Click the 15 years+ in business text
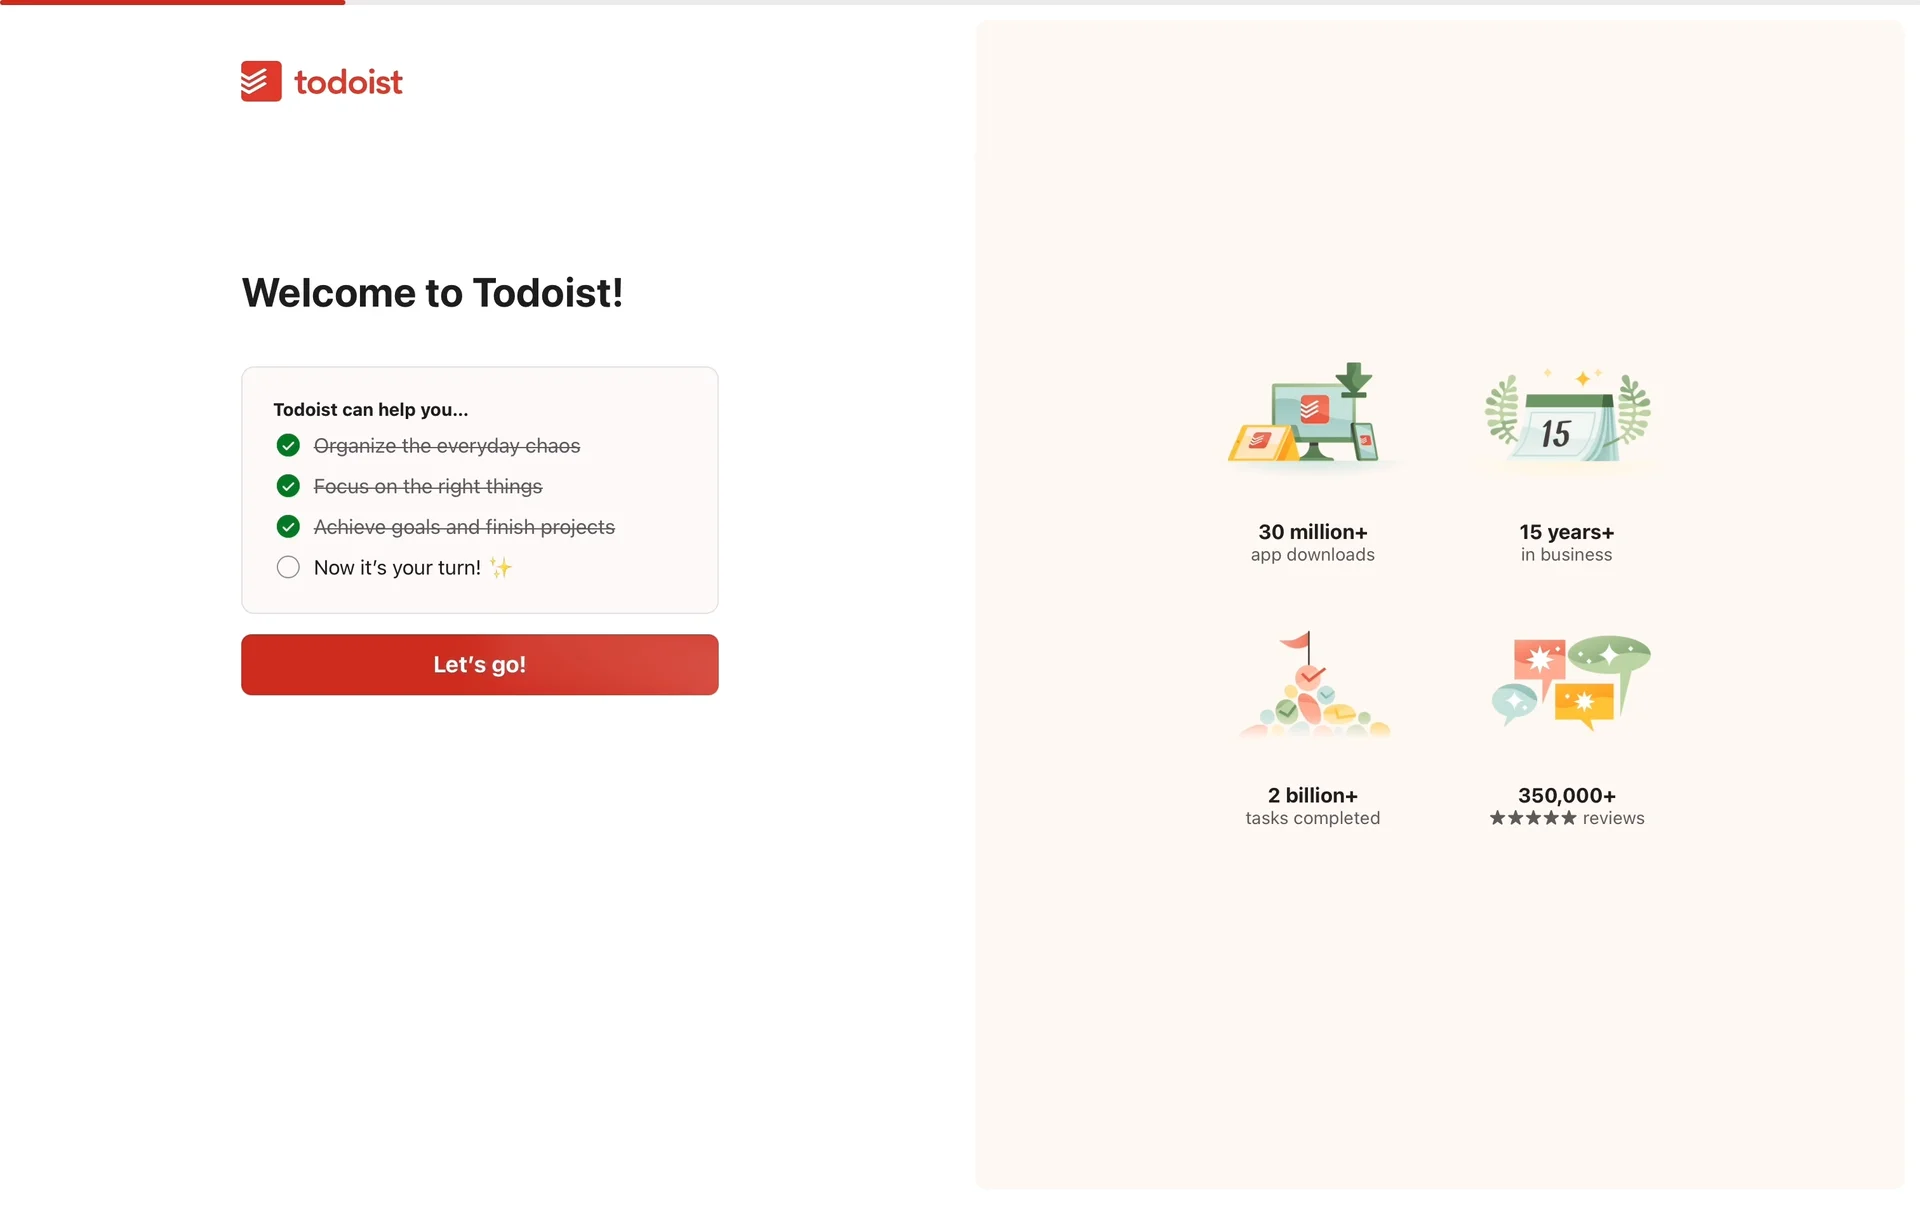This screenshot has width=1920, height=1205. (1567, 543)
